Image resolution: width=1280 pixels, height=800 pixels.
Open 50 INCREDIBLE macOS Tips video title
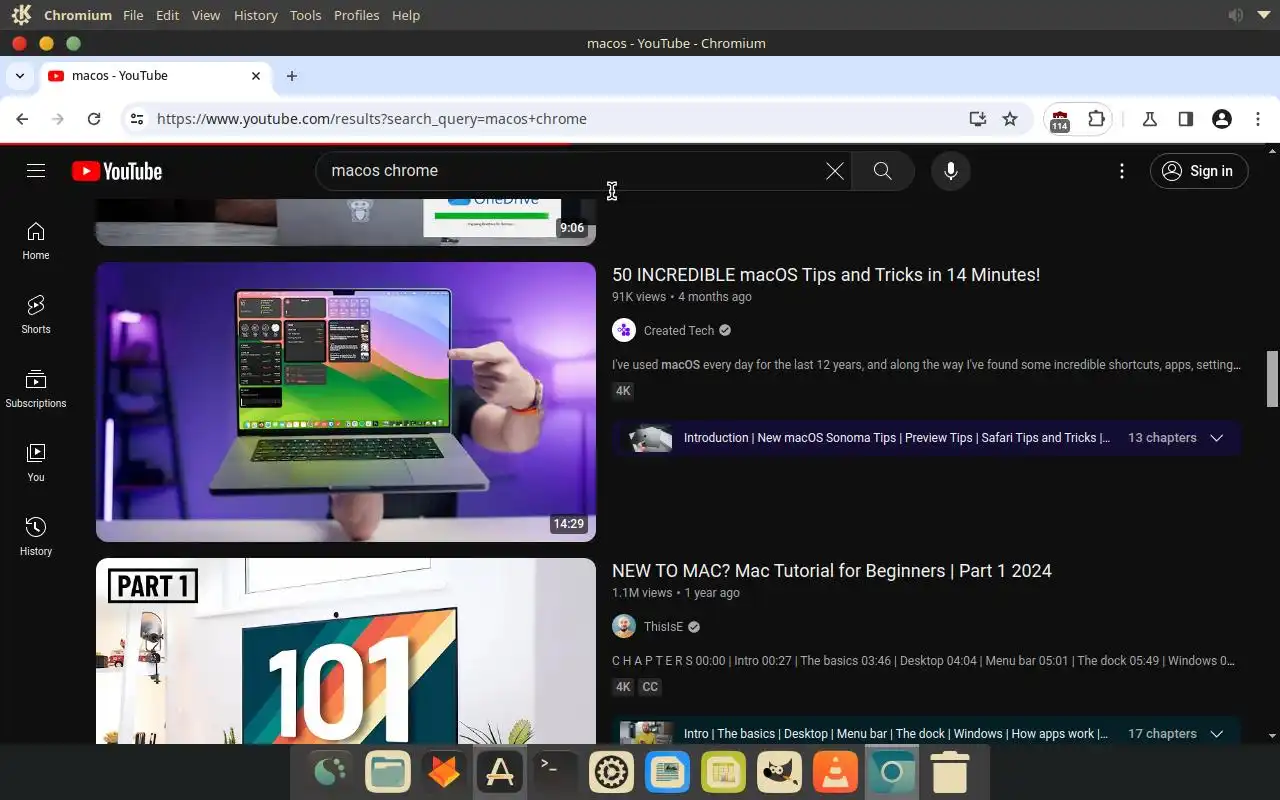[826, 275]
